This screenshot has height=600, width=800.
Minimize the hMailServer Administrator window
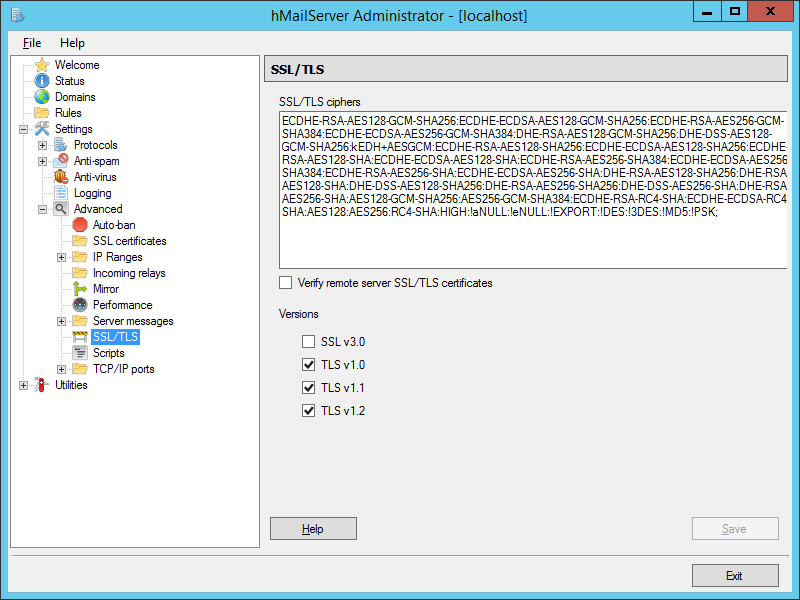click(707, 12)
